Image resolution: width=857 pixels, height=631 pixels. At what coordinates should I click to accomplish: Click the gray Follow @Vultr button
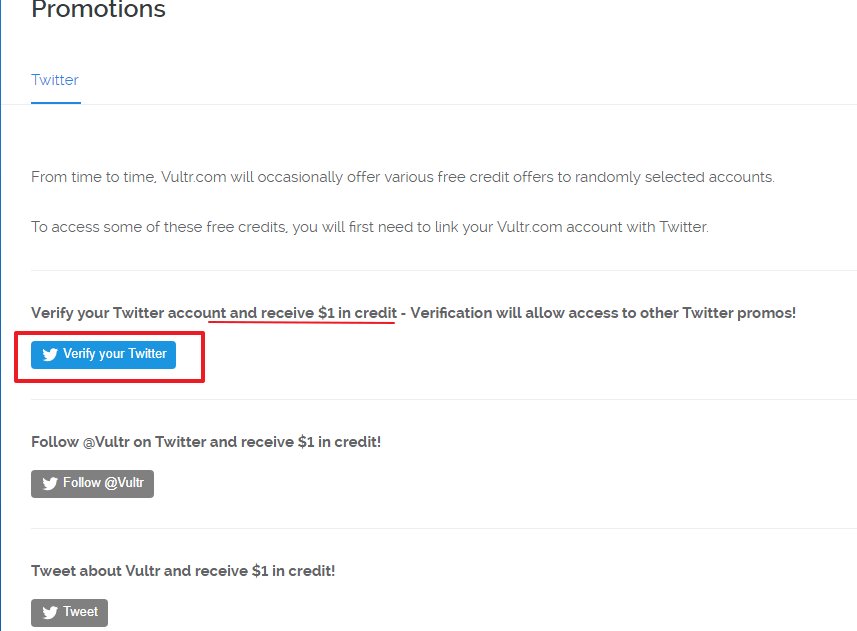coord(92,483)
